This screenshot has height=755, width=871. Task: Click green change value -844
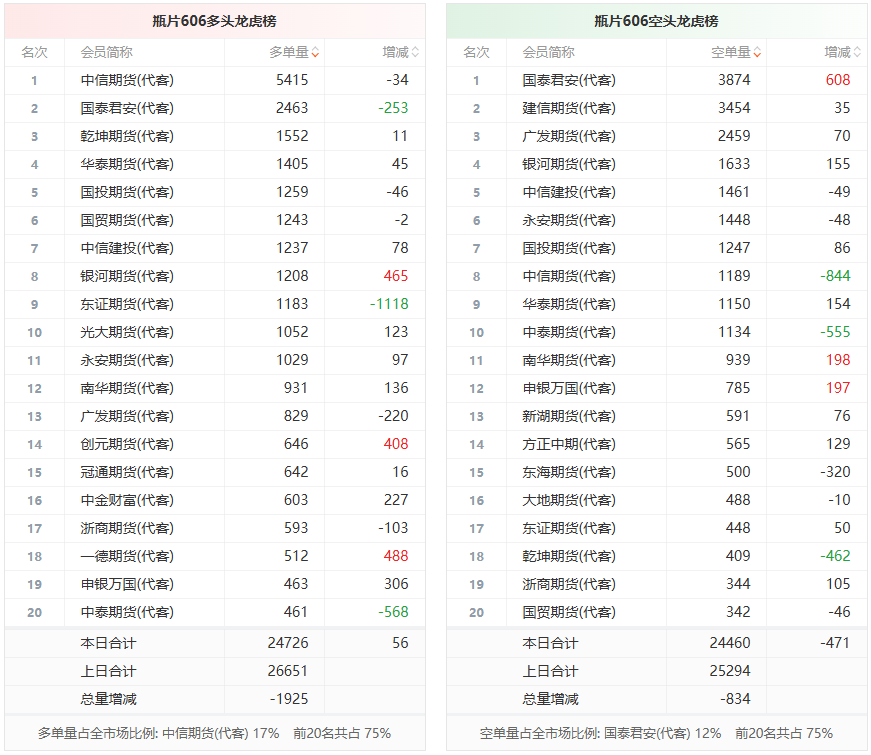(835, 276)
